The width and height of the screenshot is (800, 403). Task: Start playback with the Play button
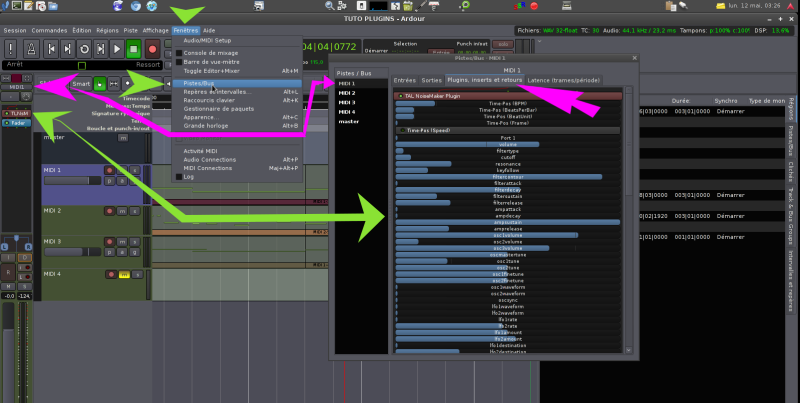pyautogui.click(x=117, y=49)
